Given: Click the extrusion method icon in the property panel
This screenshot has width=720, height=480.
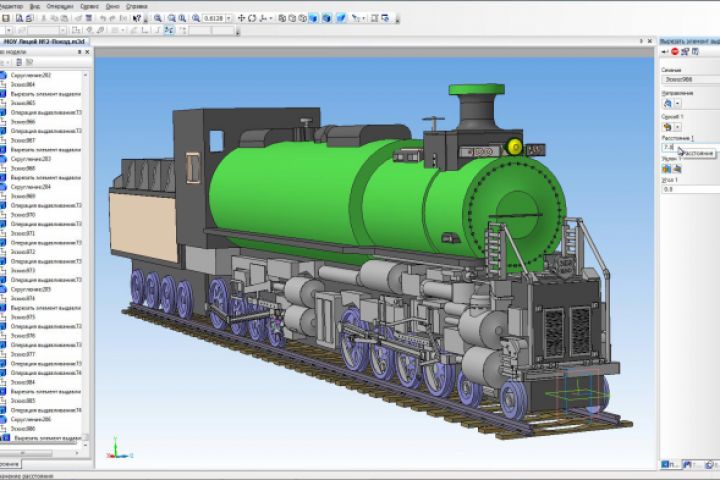Looking at the screenshot, I should pos(668,127).
